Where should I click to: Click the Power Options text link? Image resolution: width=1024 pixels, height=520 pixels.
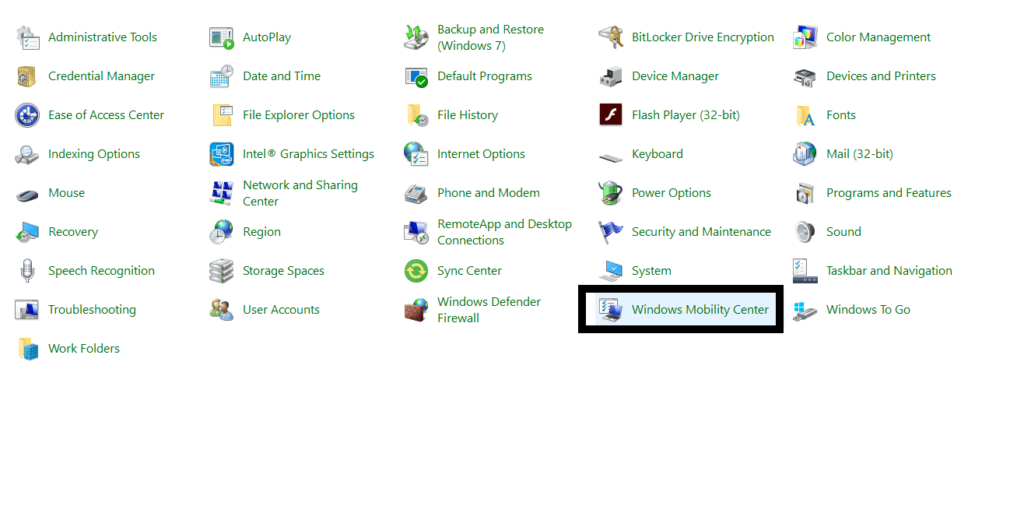[671, 193]
